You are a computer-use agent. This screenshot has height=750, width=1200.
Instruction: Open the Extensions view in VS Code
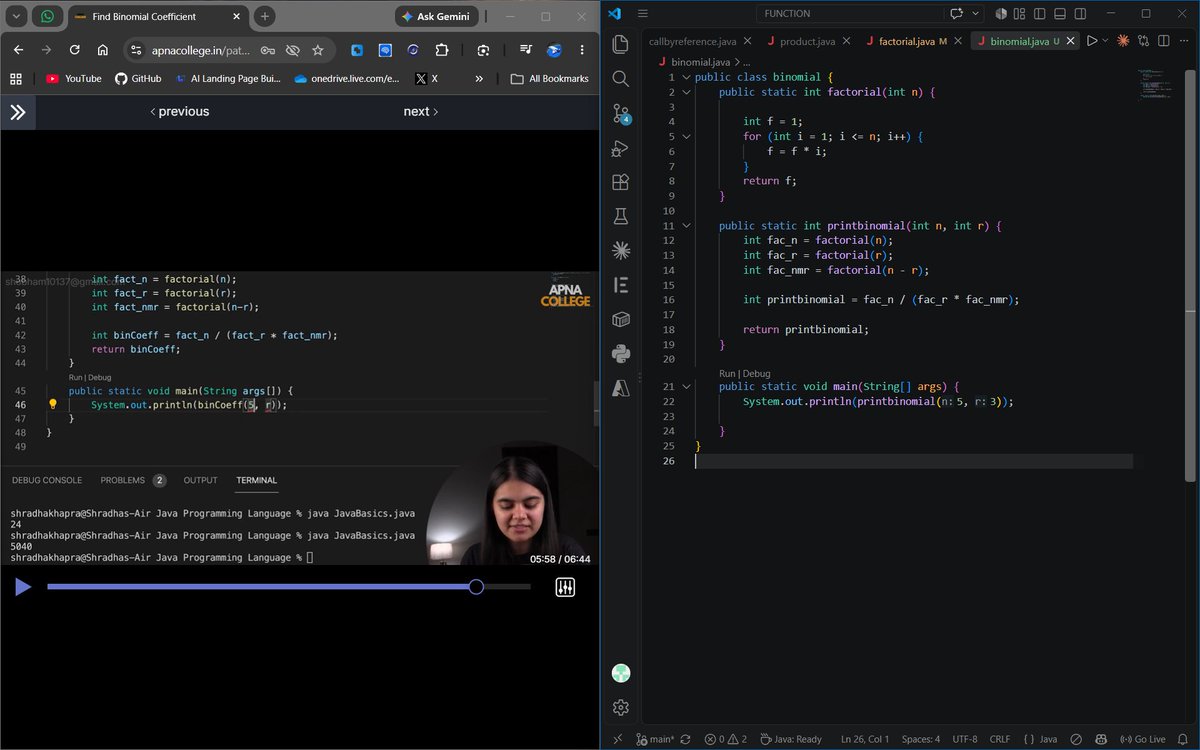pos(620,182)
